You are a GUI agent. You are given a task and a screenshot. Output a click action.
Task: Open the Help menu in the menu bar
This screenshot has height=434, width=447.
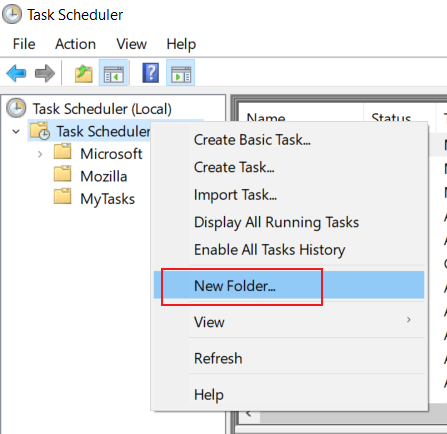(181, 44)
